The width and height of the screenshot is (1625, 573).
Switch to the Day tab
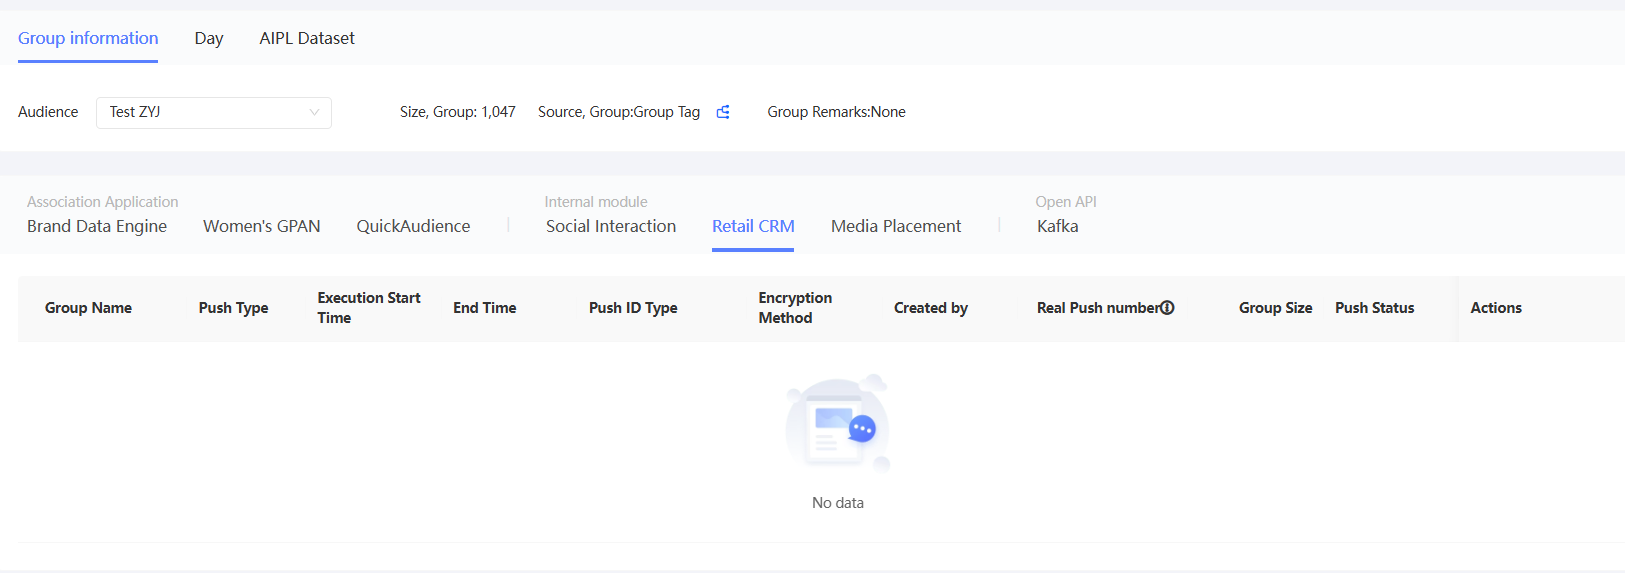208,38
